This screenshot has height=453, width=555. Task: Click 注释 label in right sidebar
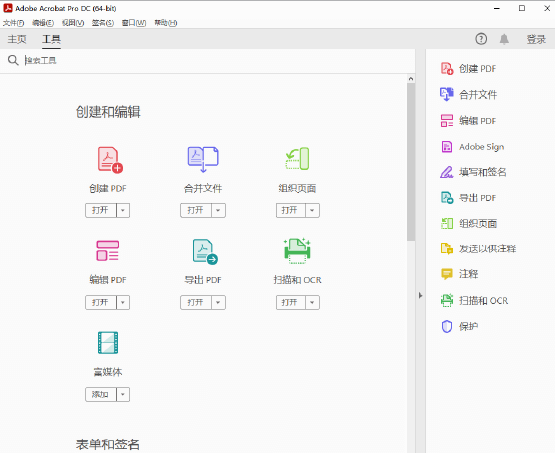pos(468,274)
